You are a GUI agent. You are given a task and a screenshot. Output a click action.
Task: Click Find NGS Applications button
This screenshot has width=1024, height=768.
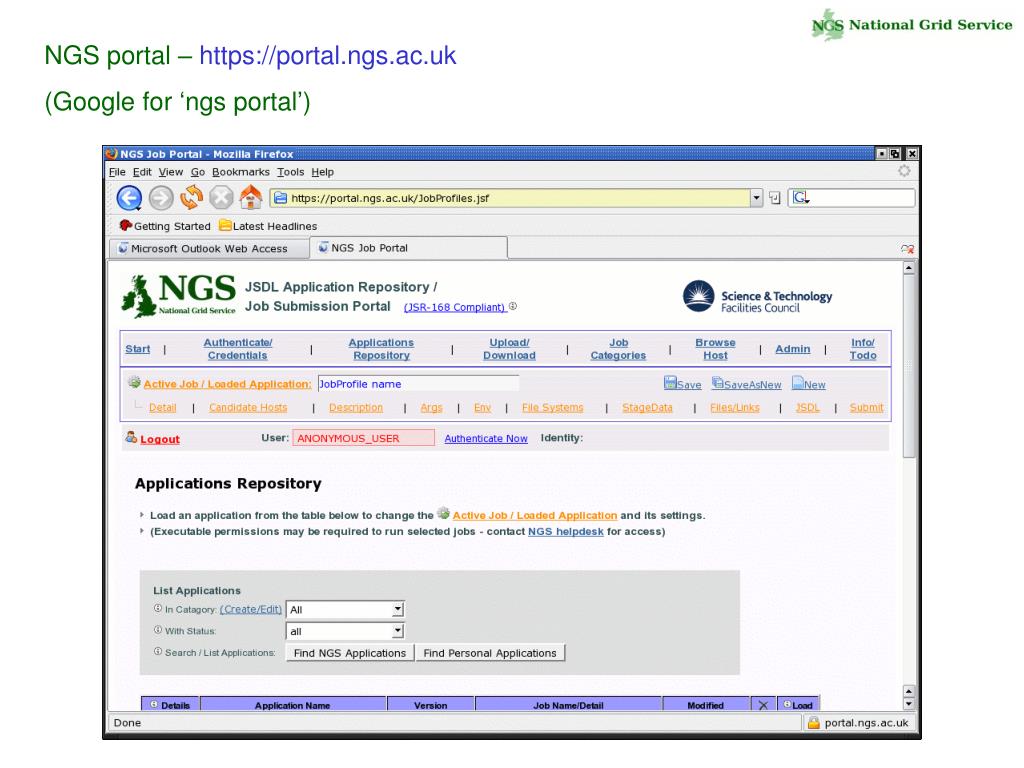350,652
